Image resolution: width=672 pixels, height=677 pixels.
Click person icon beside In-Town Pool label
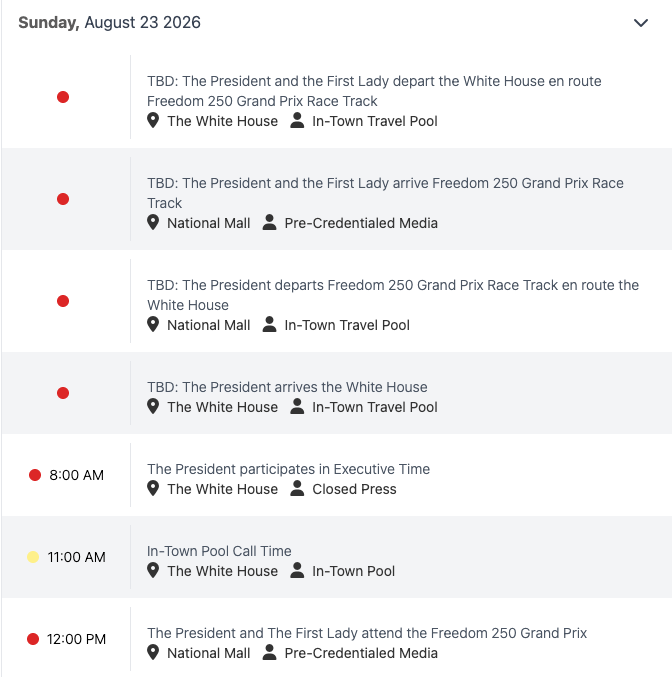click(x=297, y=570)
